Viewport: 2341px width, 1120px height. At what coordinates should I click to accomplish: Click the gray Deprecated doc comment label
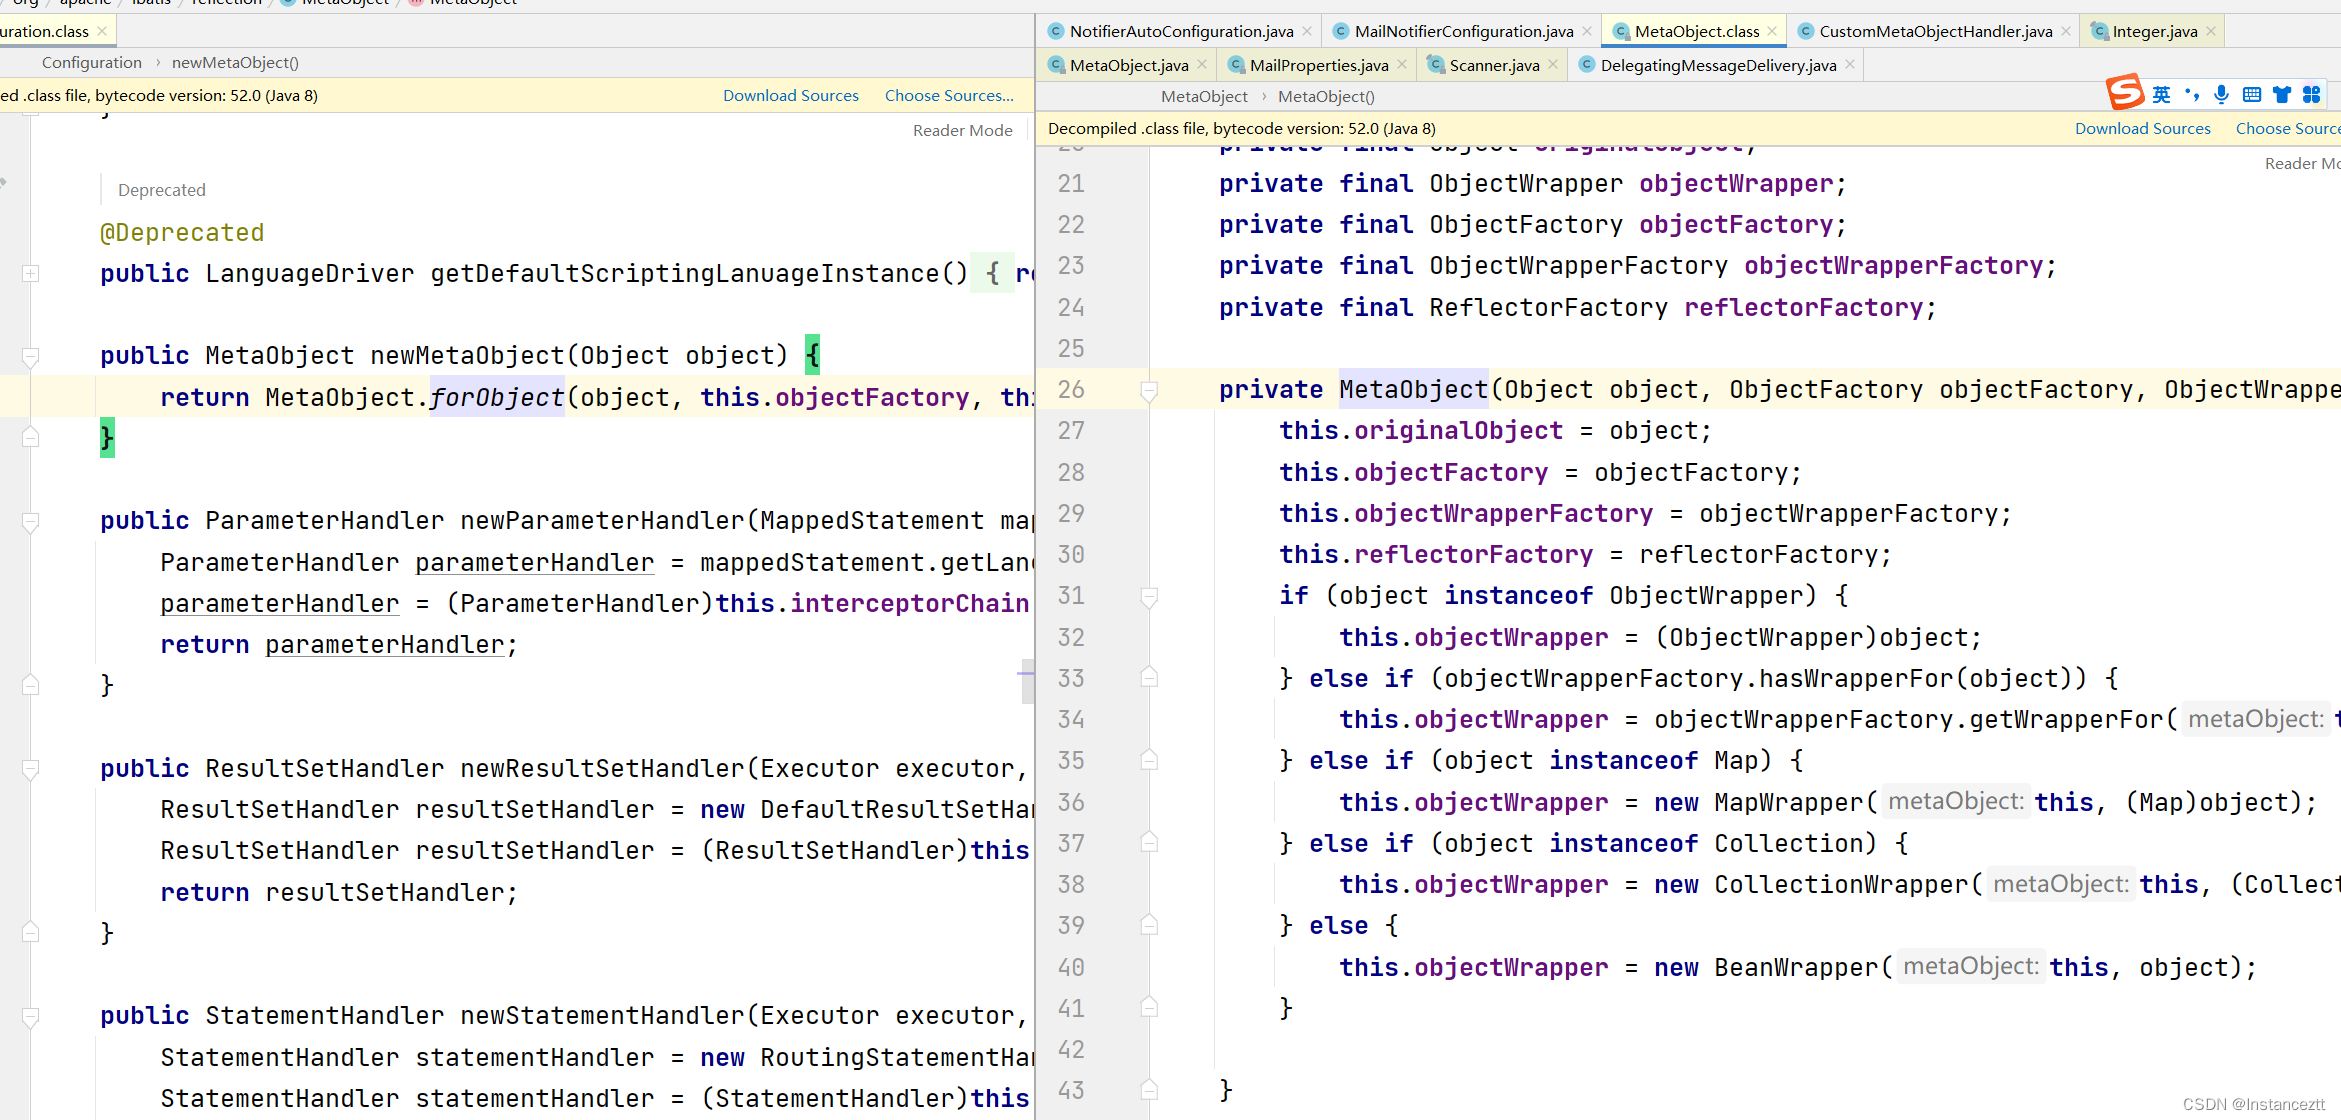point(161,190)
